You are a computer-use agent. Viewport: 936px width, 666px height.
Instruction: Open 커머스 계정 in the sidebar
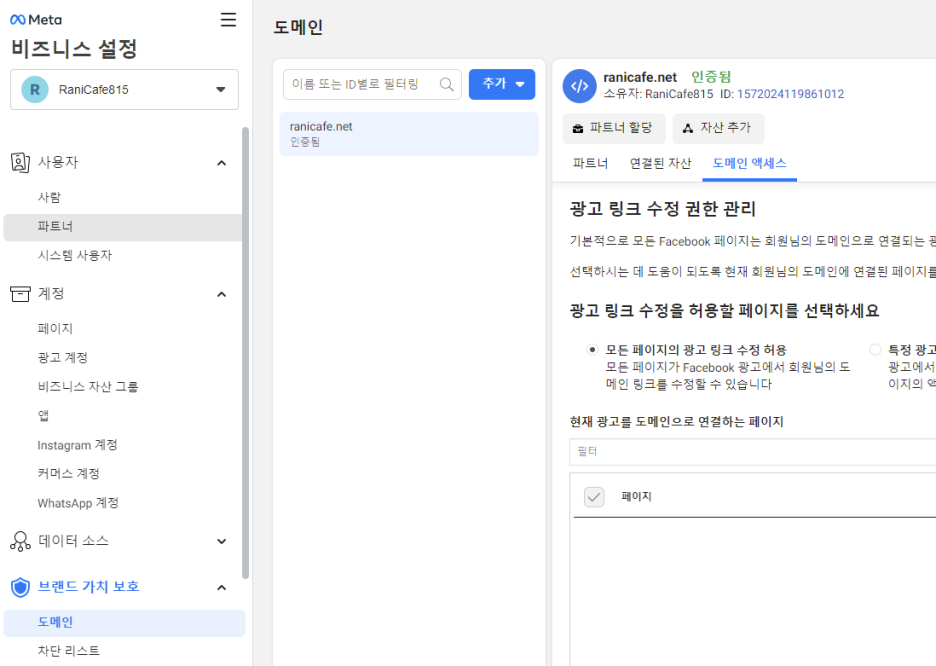tap(68, 474)
